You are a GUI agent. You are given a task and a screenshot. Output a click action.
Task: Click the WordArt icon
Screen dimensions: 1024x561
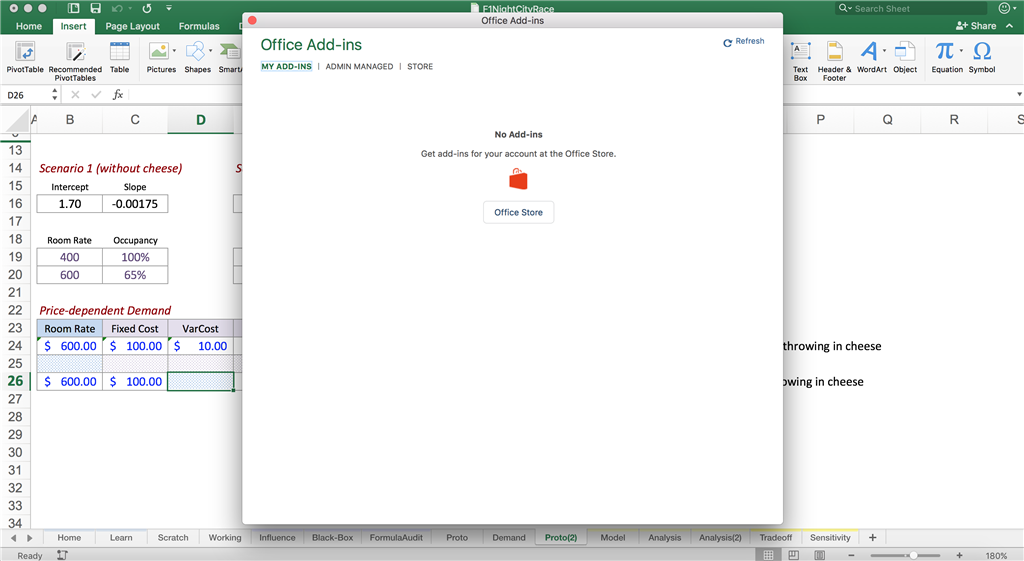click(x=869, y=51)
